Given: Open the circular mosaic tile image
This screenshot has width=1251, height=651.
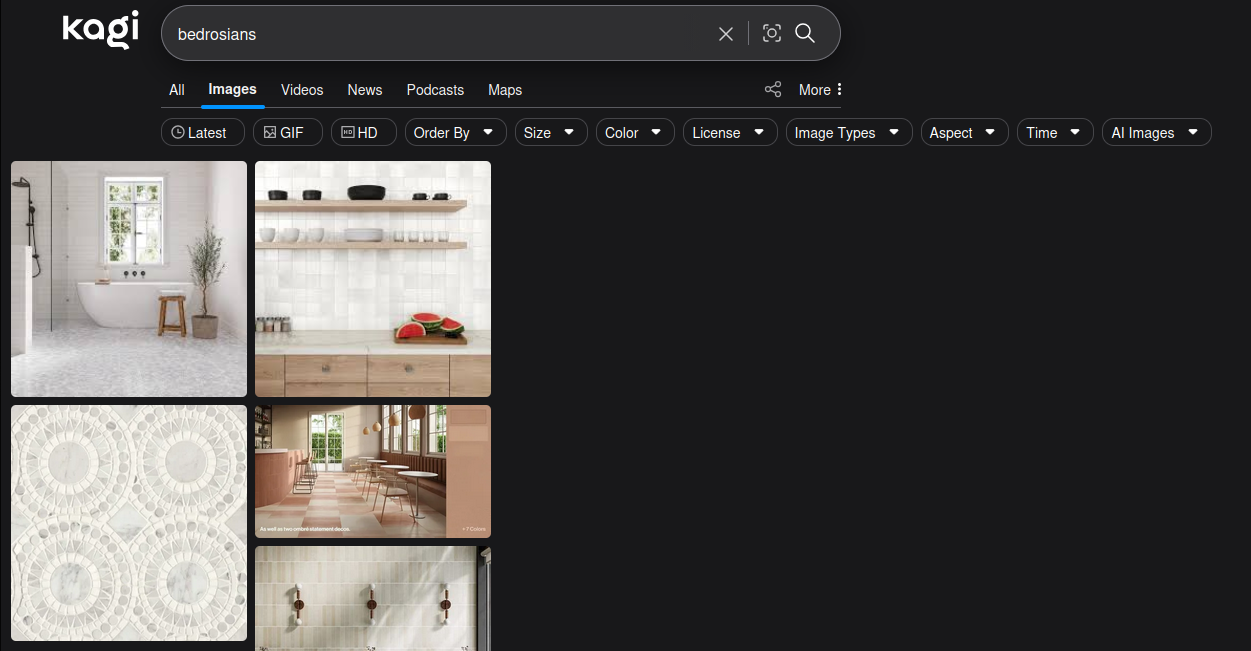Looking at the screenshot, I should (129, 523).
